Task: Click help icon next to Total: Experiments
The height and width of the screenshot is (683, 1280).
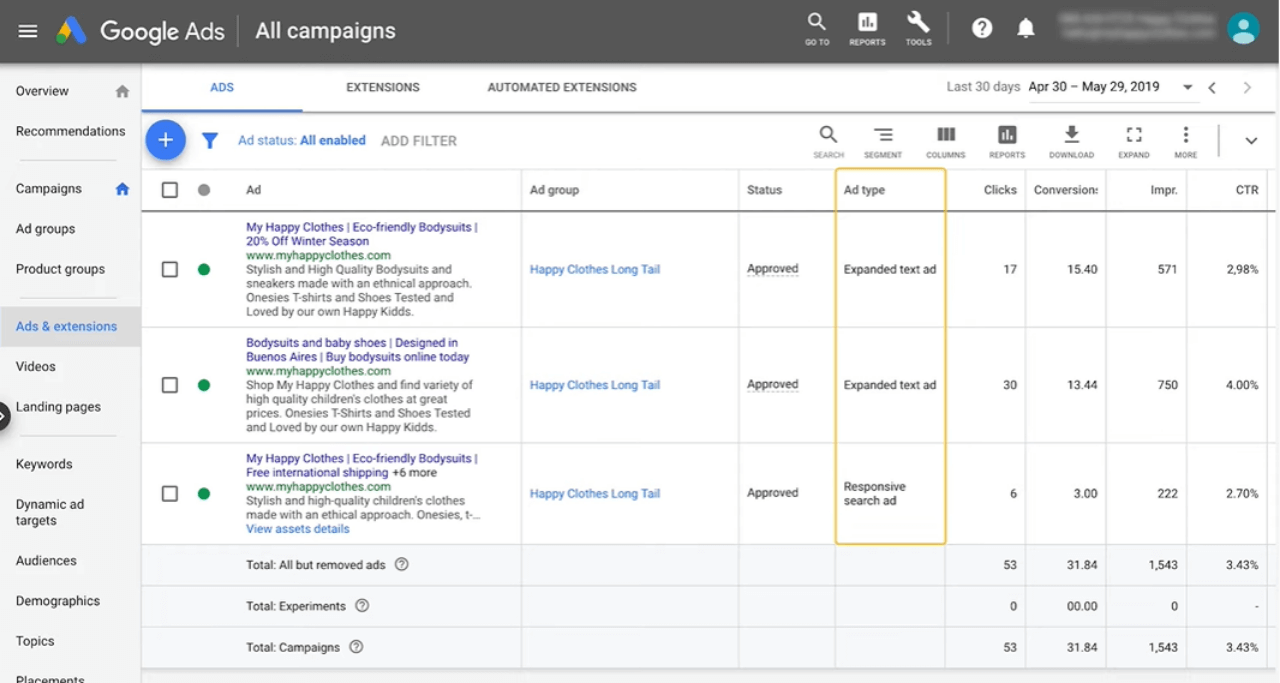Action: coord(362,606)
